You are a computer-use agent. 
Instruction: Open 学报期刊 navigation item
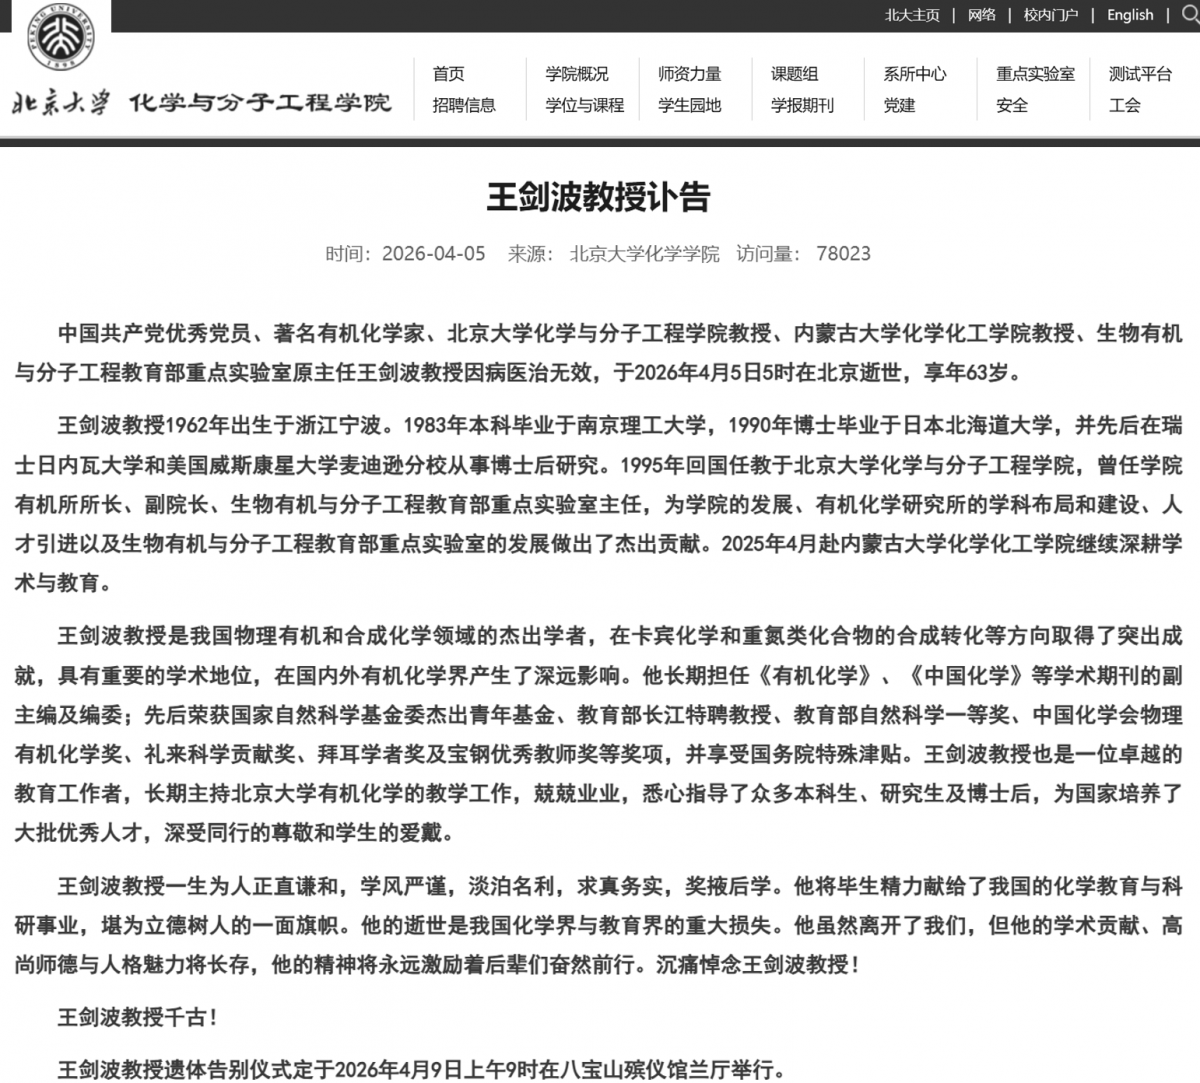(802, 105)
